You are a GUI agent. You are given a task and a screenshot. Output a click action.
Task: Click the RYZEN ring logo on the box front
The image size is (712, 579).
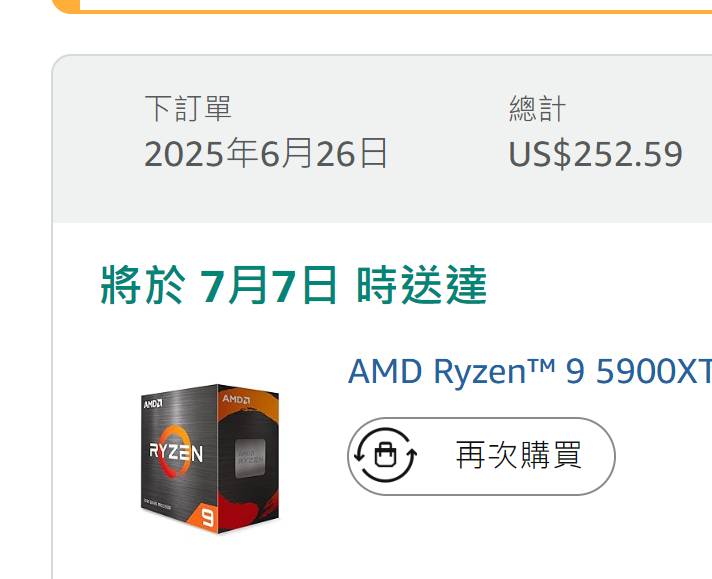tap(176, 451)
